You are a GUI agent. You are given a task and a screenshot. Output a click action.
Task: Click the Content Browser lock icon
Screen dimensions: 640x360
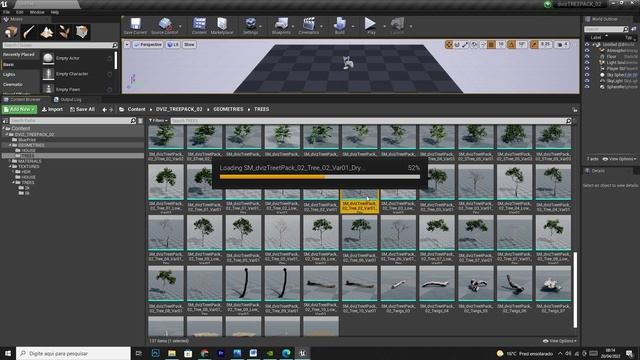click(x=575, y=110)
